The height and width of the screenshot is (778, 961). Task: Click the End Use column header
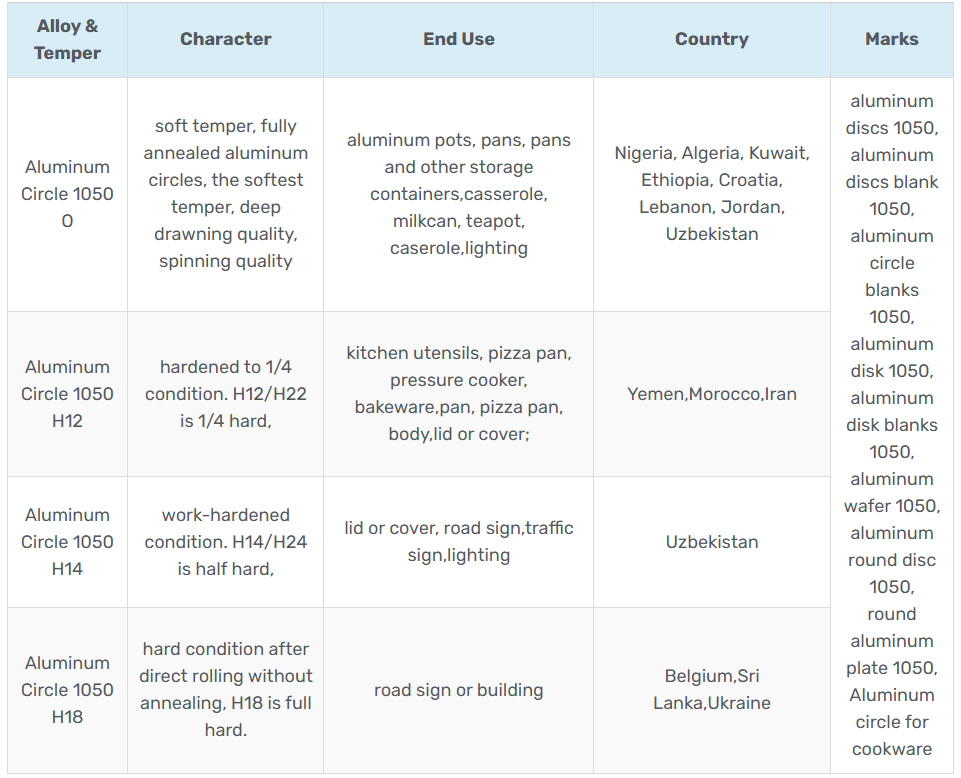[458, 39]
